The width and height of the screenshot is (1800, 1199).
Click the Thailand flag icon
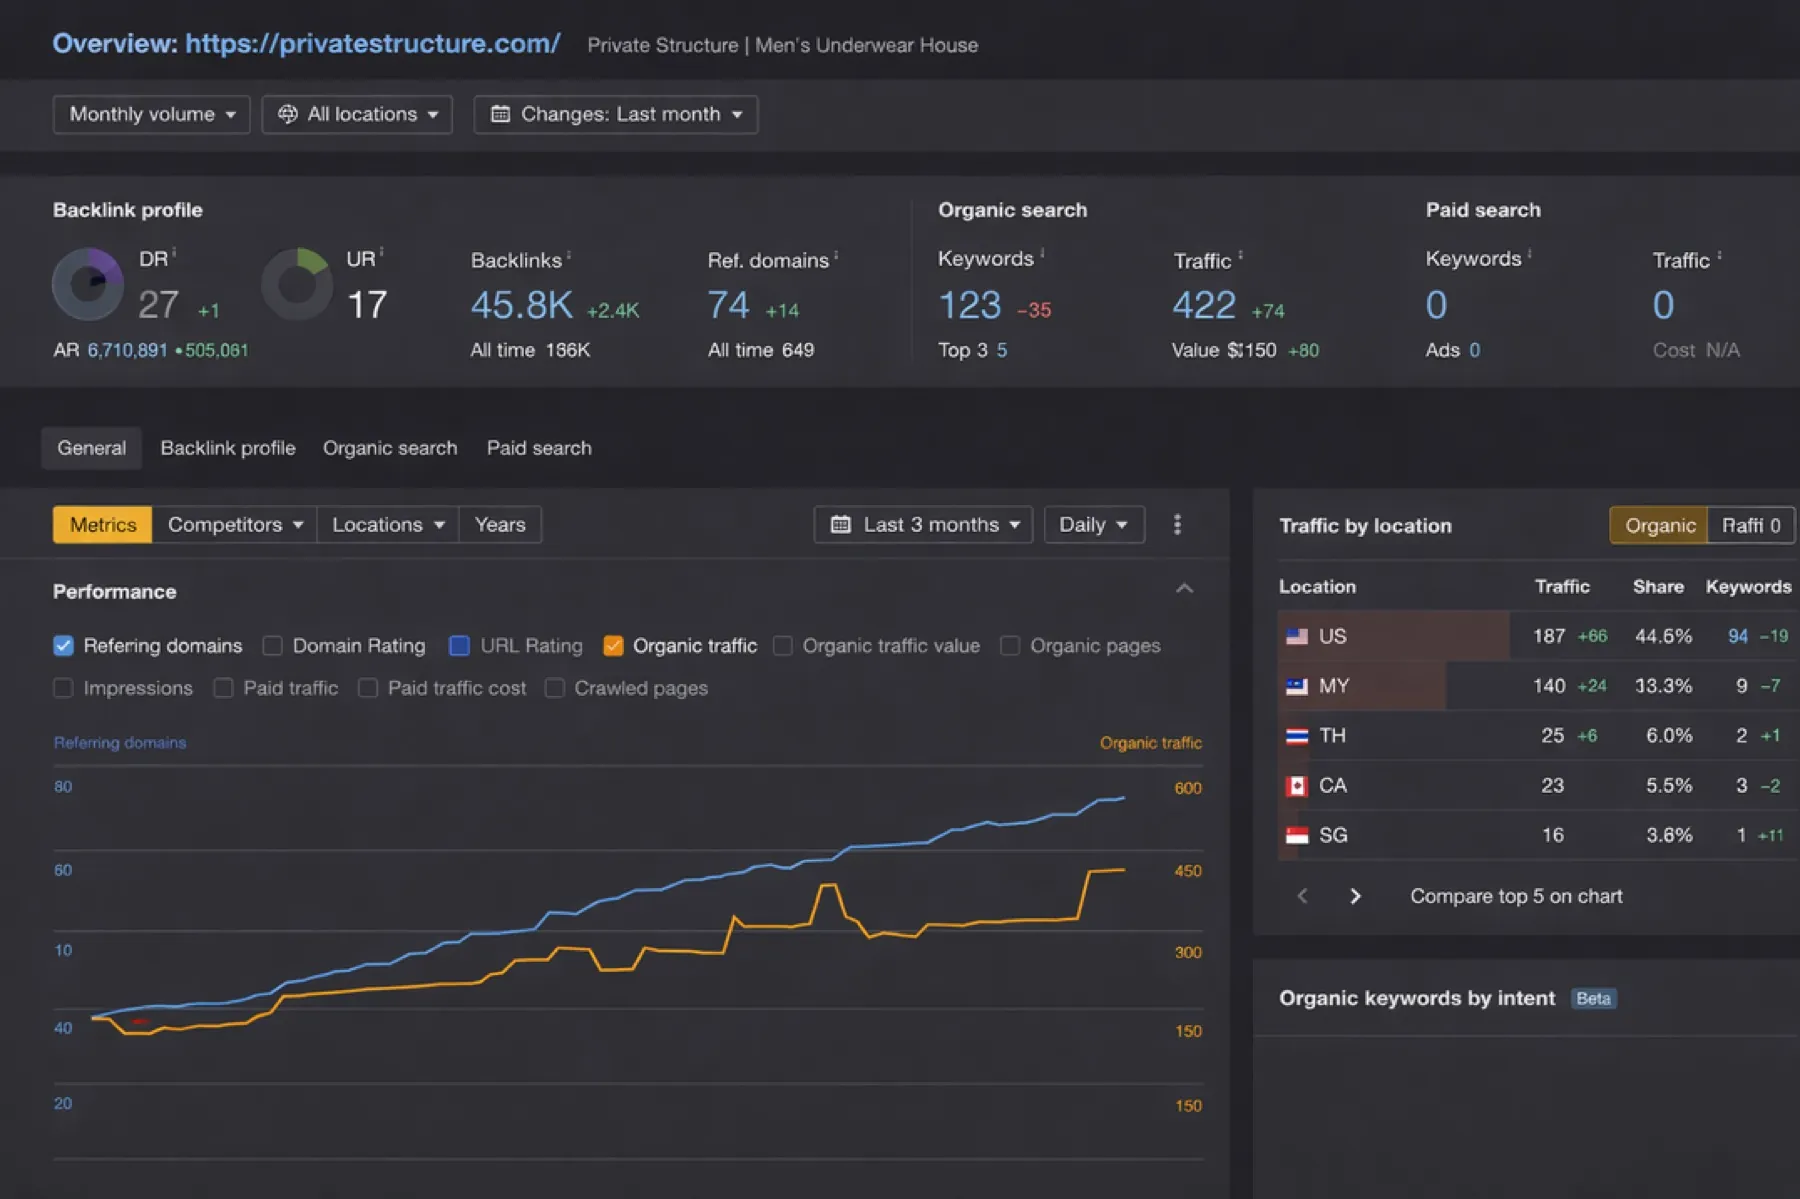[x=1297, y=736]
